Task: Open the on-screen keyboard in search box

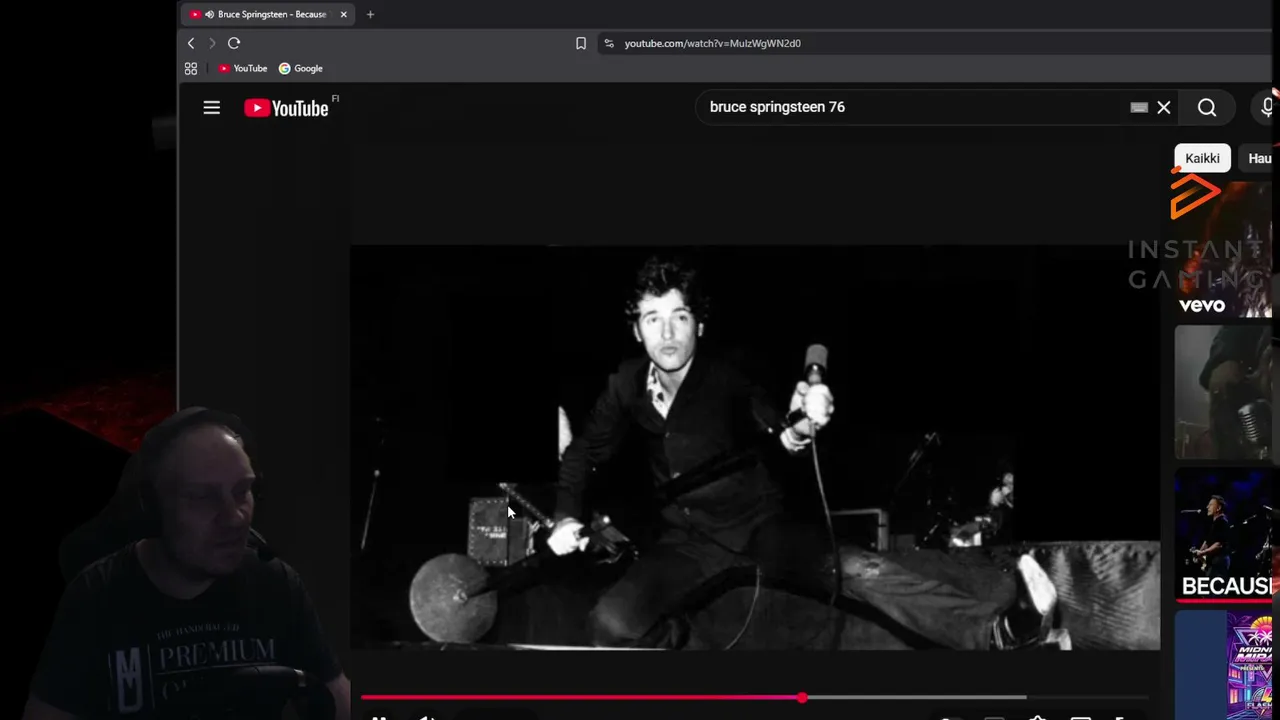Action: (x=1139, y=107)
